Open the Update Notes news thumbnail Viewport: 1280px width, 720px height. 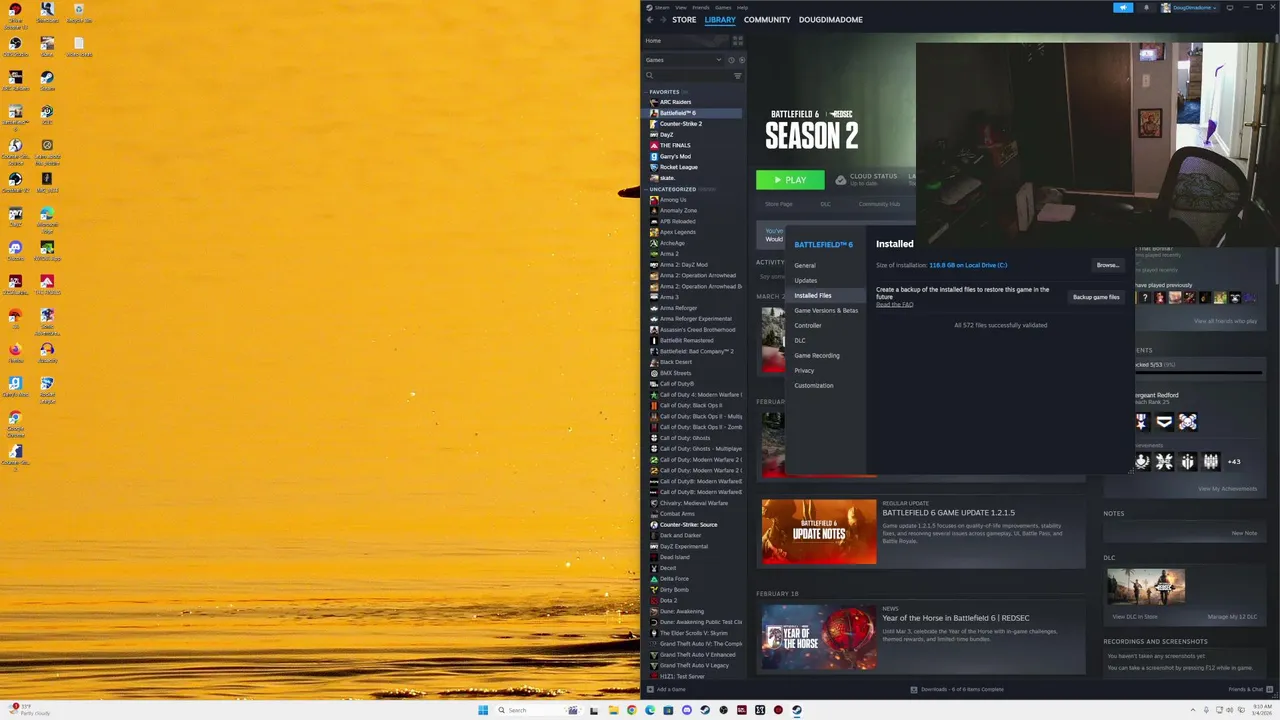819,532
